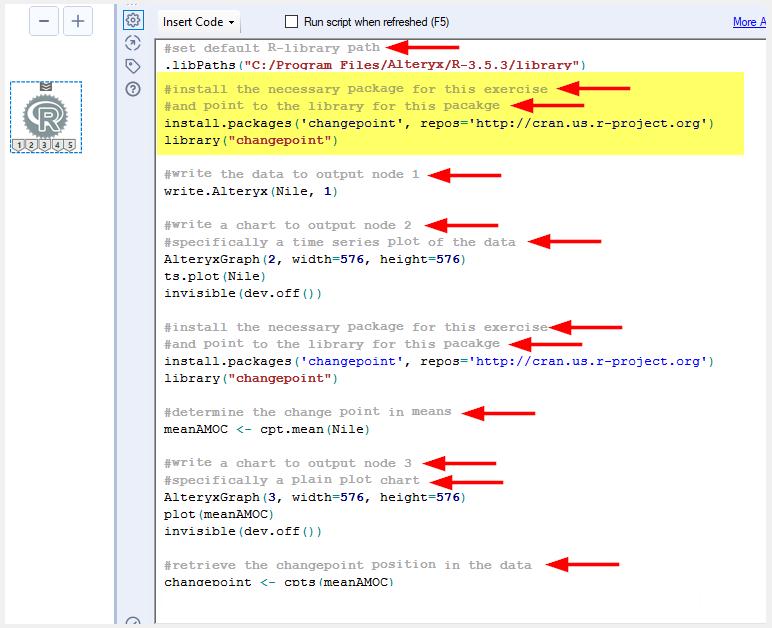This screenshot has height=628, width=772.
Task: Click the input anchor atop R tool
Action: click(x=46, y=87)
